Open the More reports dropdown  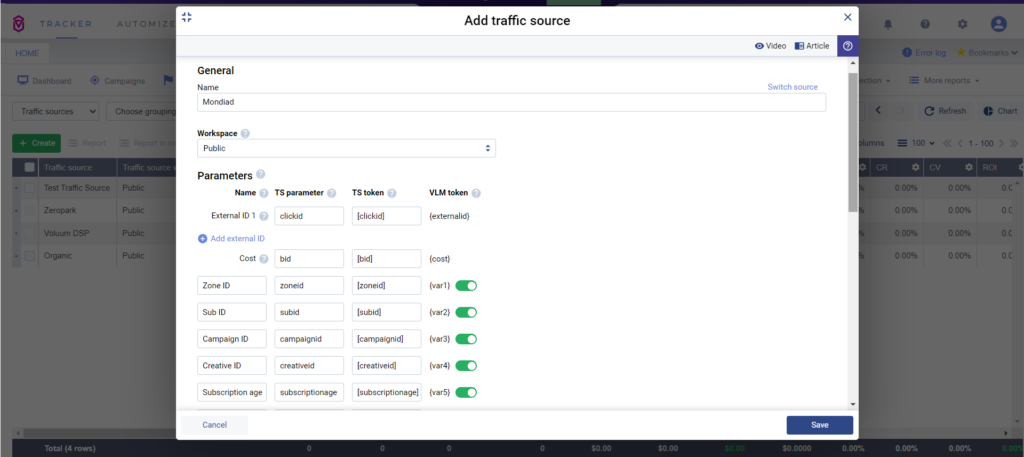(944, 80)
